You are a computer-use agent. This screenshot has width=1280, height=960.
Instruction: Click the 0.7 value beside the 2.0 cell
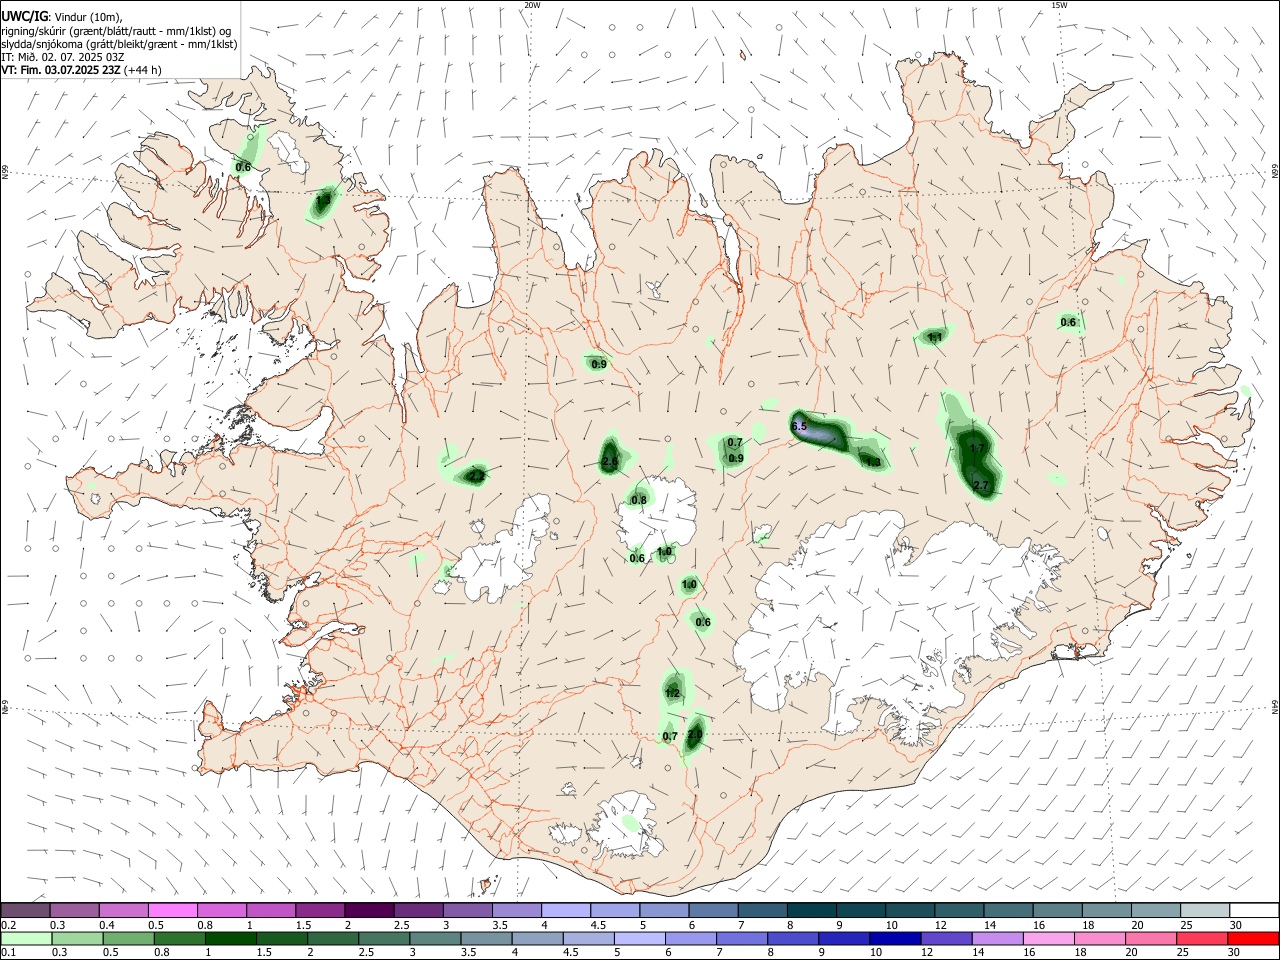tap(670, 737)
